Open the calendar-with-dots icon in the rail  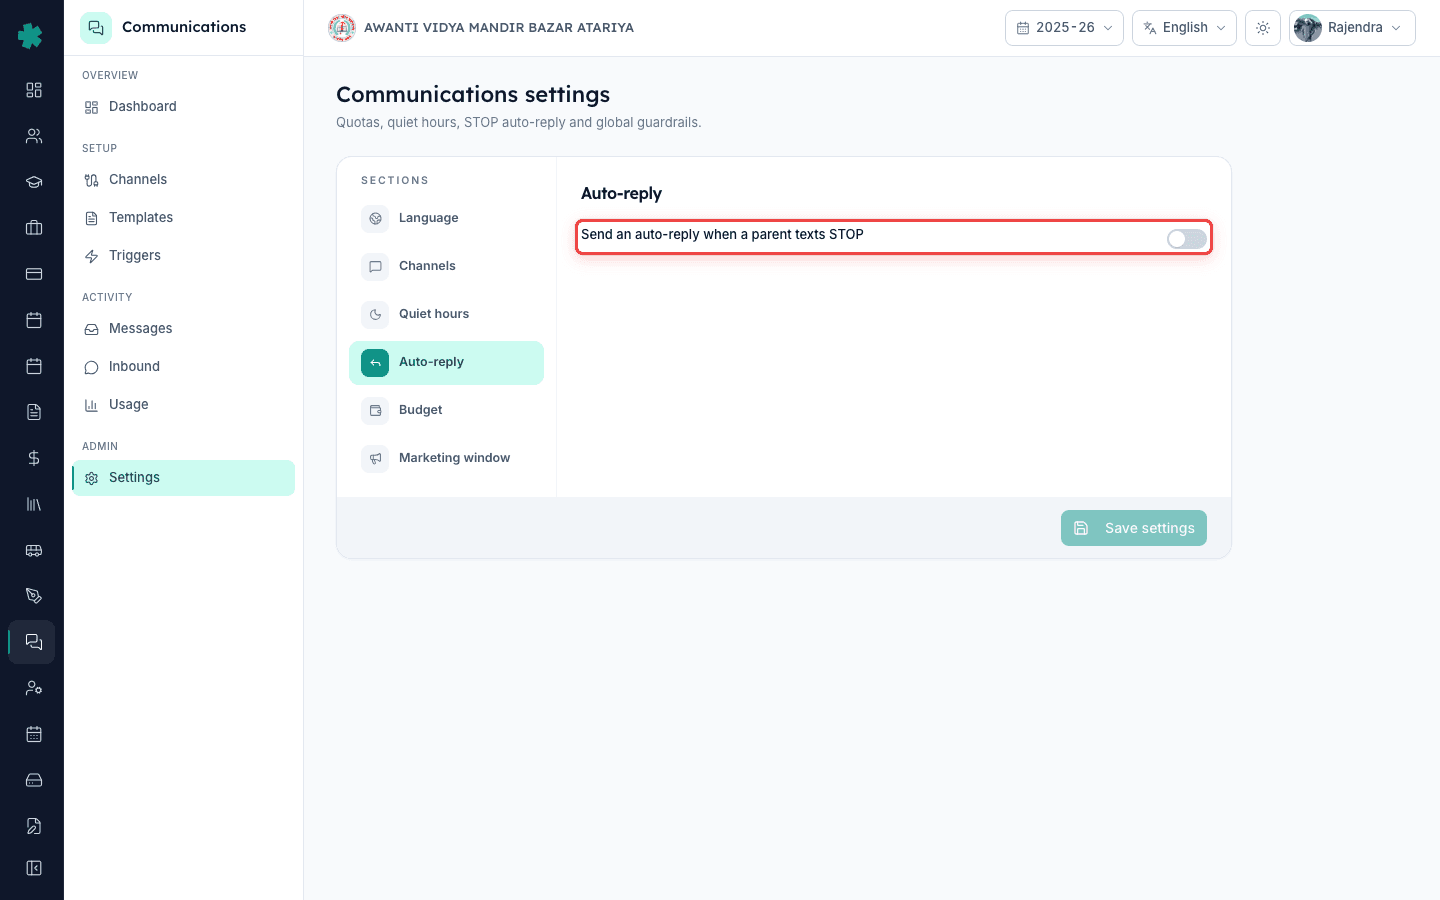pyautogui.click(x=34, y=734)
